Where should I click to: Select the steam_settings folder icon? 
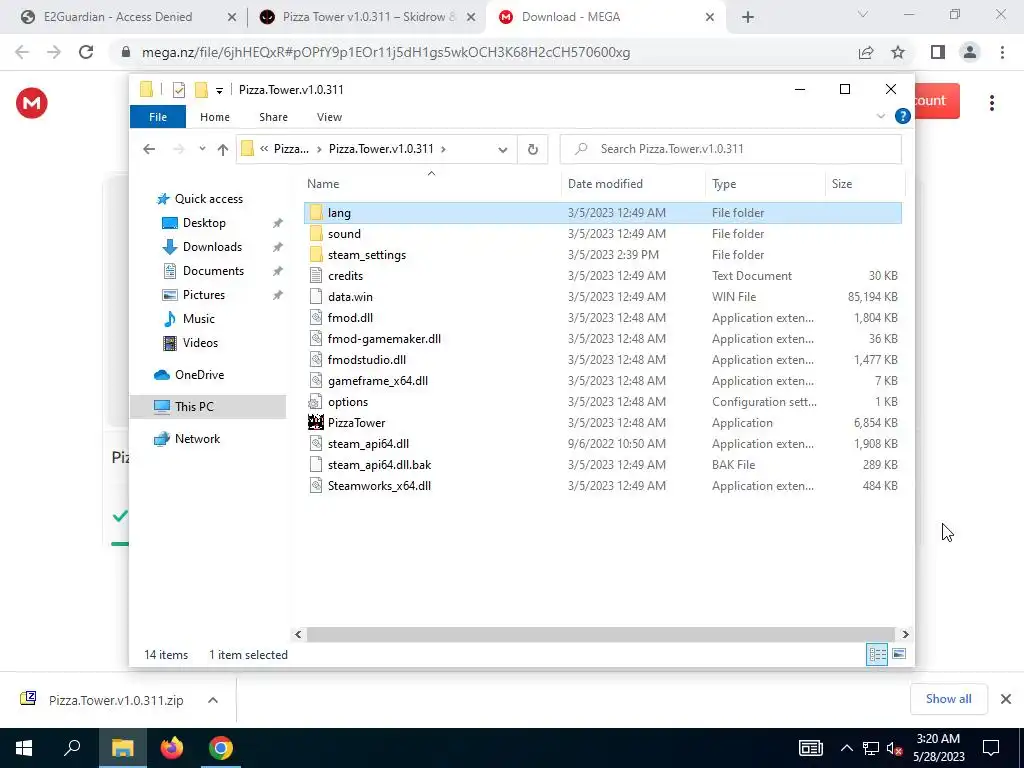(316, 255)
